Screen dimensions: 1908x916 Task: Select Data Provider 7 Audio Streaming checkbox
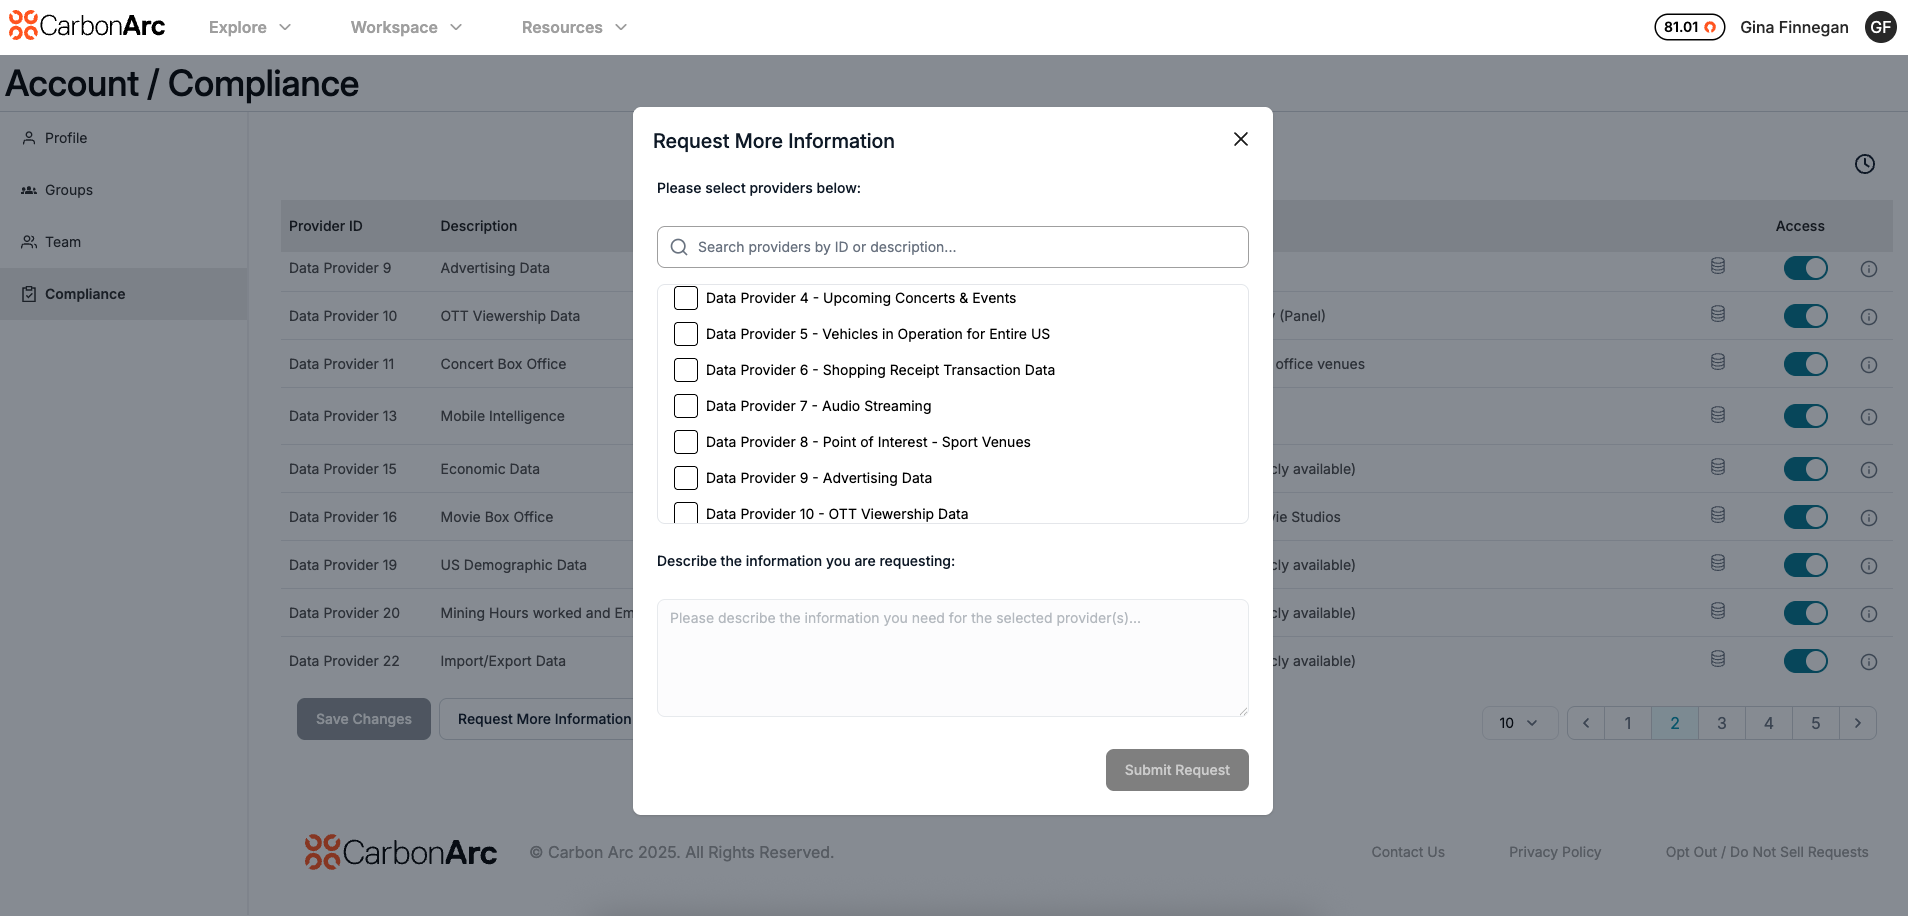(x=686, y=406)
